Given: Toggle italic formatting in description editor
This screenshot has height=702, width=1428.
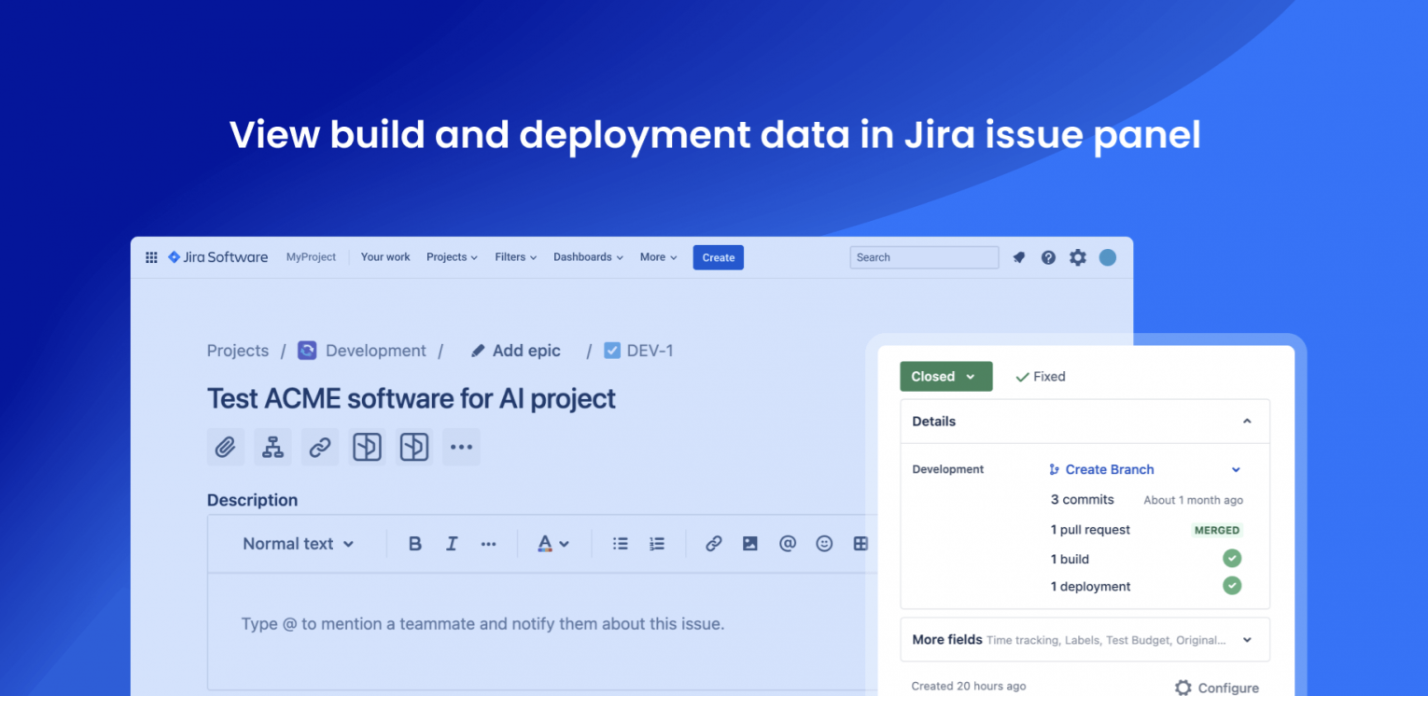Looking at the screenshot, I should (451, 544).
